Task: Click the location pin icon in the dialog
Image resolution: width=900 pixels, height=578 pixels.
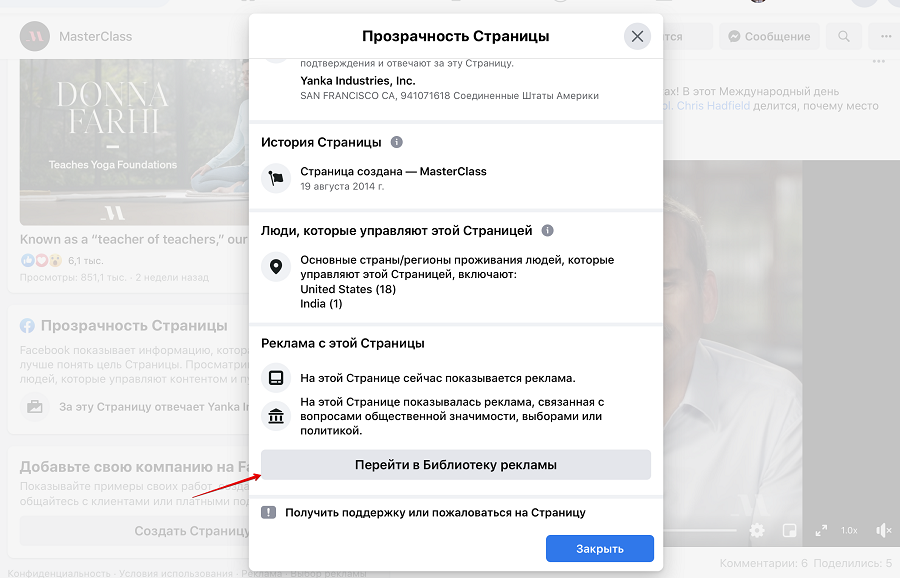Action: tap(276, 267)
